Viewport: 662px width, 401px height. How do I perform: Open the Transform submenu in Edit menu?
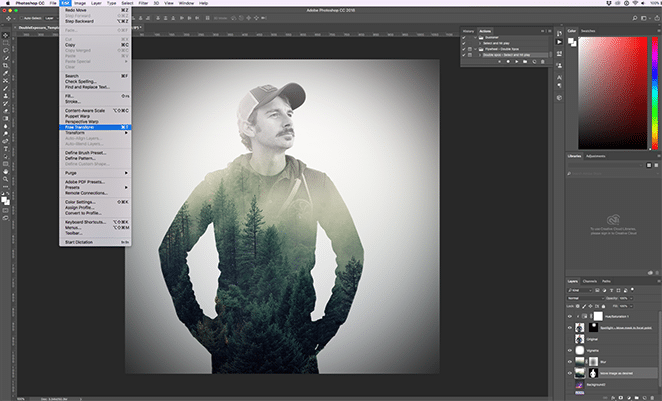tap(95, 133)
